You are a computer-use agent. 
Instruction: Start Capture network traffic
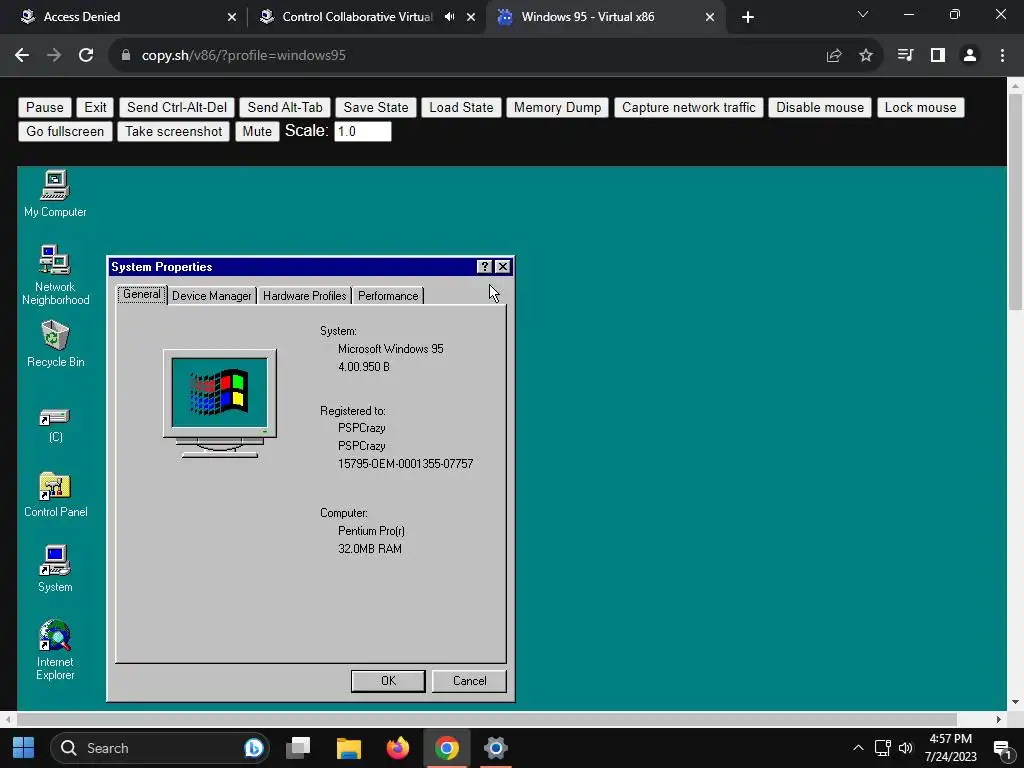pos(689,107)
